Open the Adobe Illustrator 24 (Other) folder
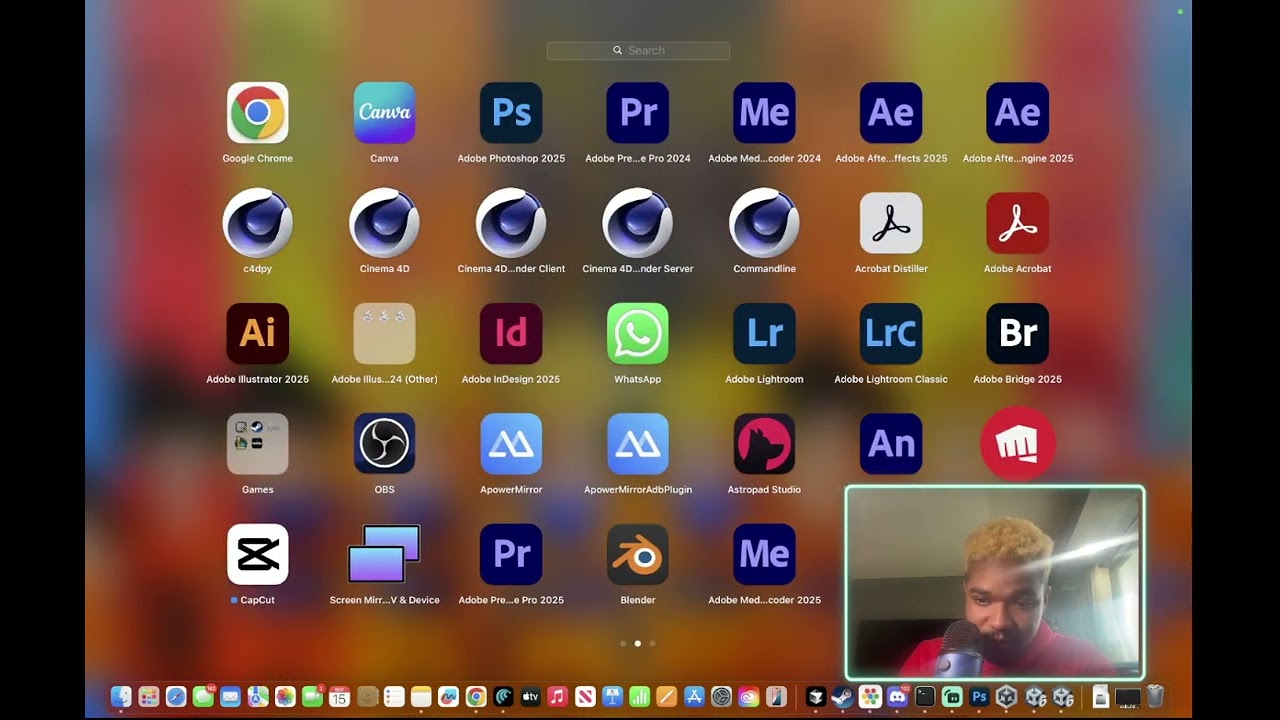 pos(384,334)
